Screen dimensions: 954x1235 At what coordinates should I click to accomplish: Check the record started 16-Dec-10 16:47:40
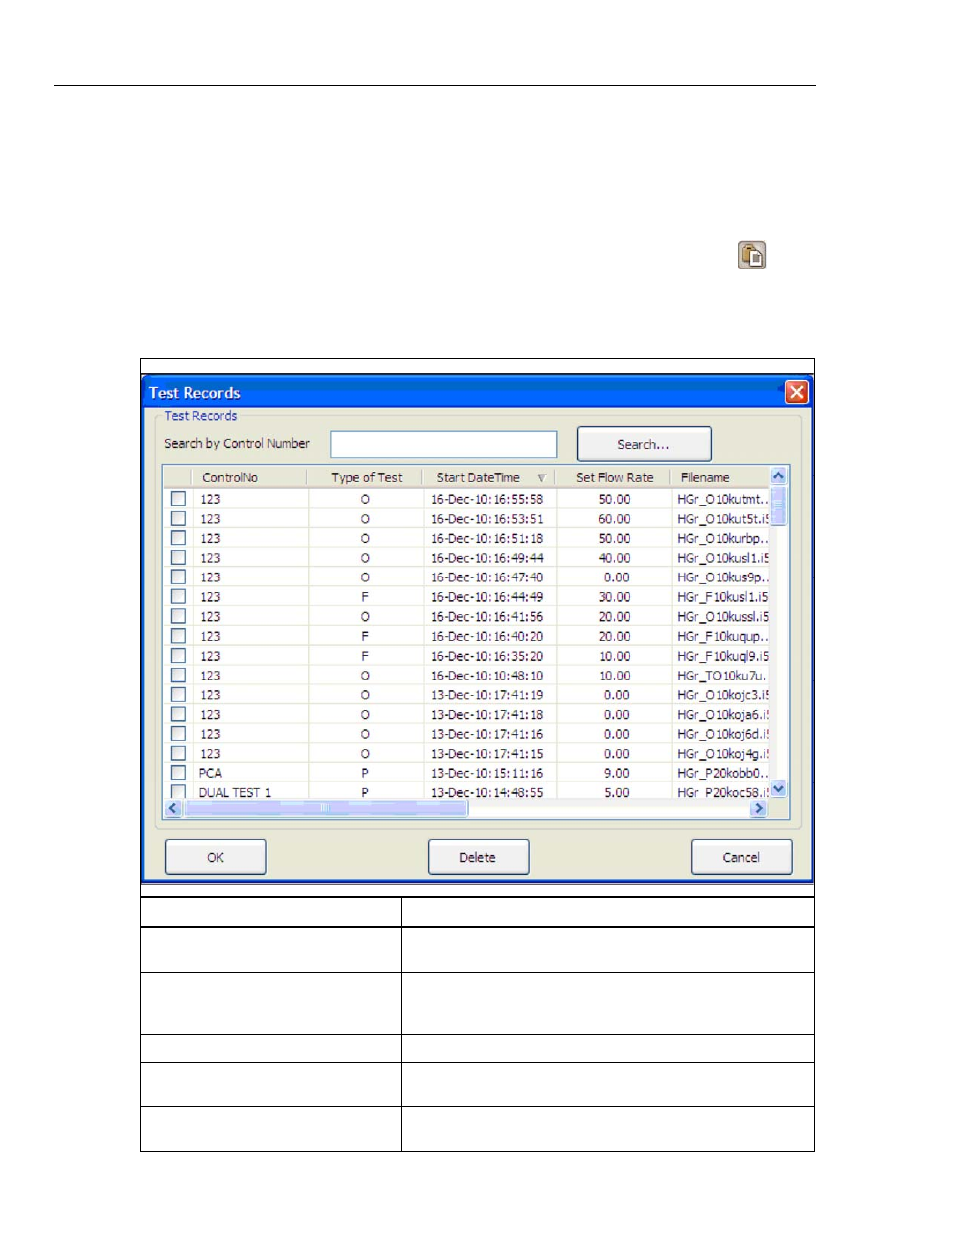[x=178, y=577]
